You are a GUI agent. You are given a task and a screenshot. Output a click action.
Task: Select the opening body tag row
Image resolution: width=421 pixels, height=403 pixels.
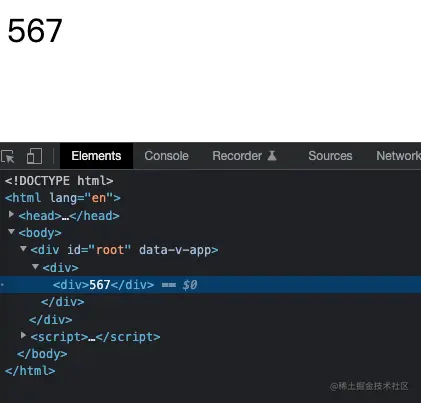(40, 233)
